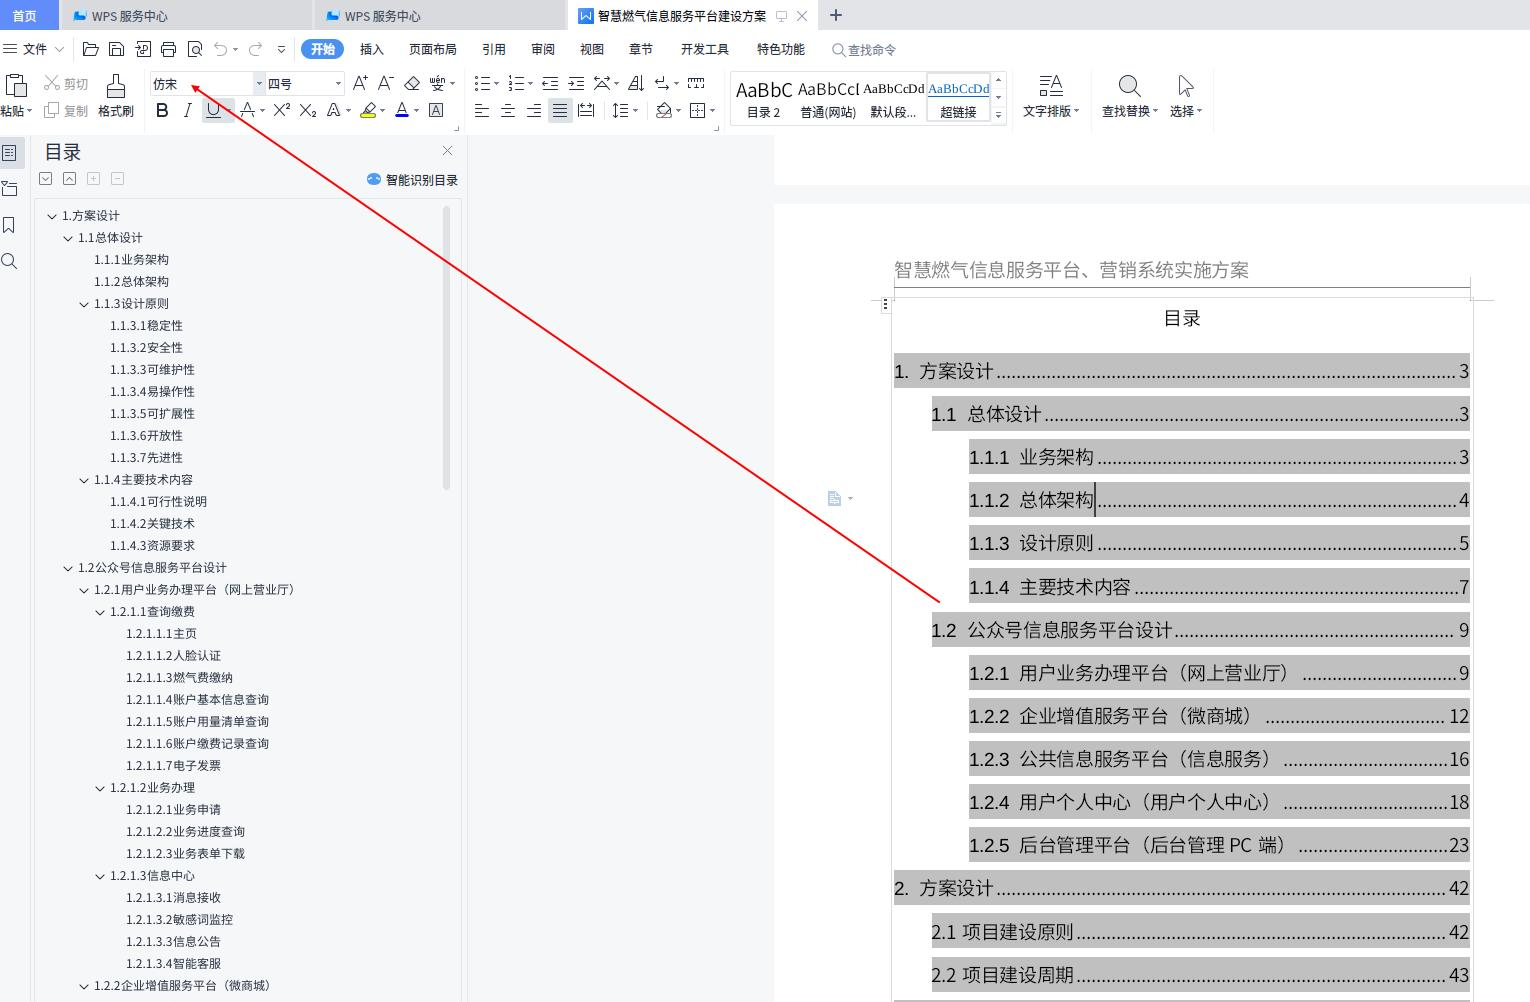Close the 目录 navigation panel
The image size is (1530, 1002).
pyautogui.click(x=447, y=150)
